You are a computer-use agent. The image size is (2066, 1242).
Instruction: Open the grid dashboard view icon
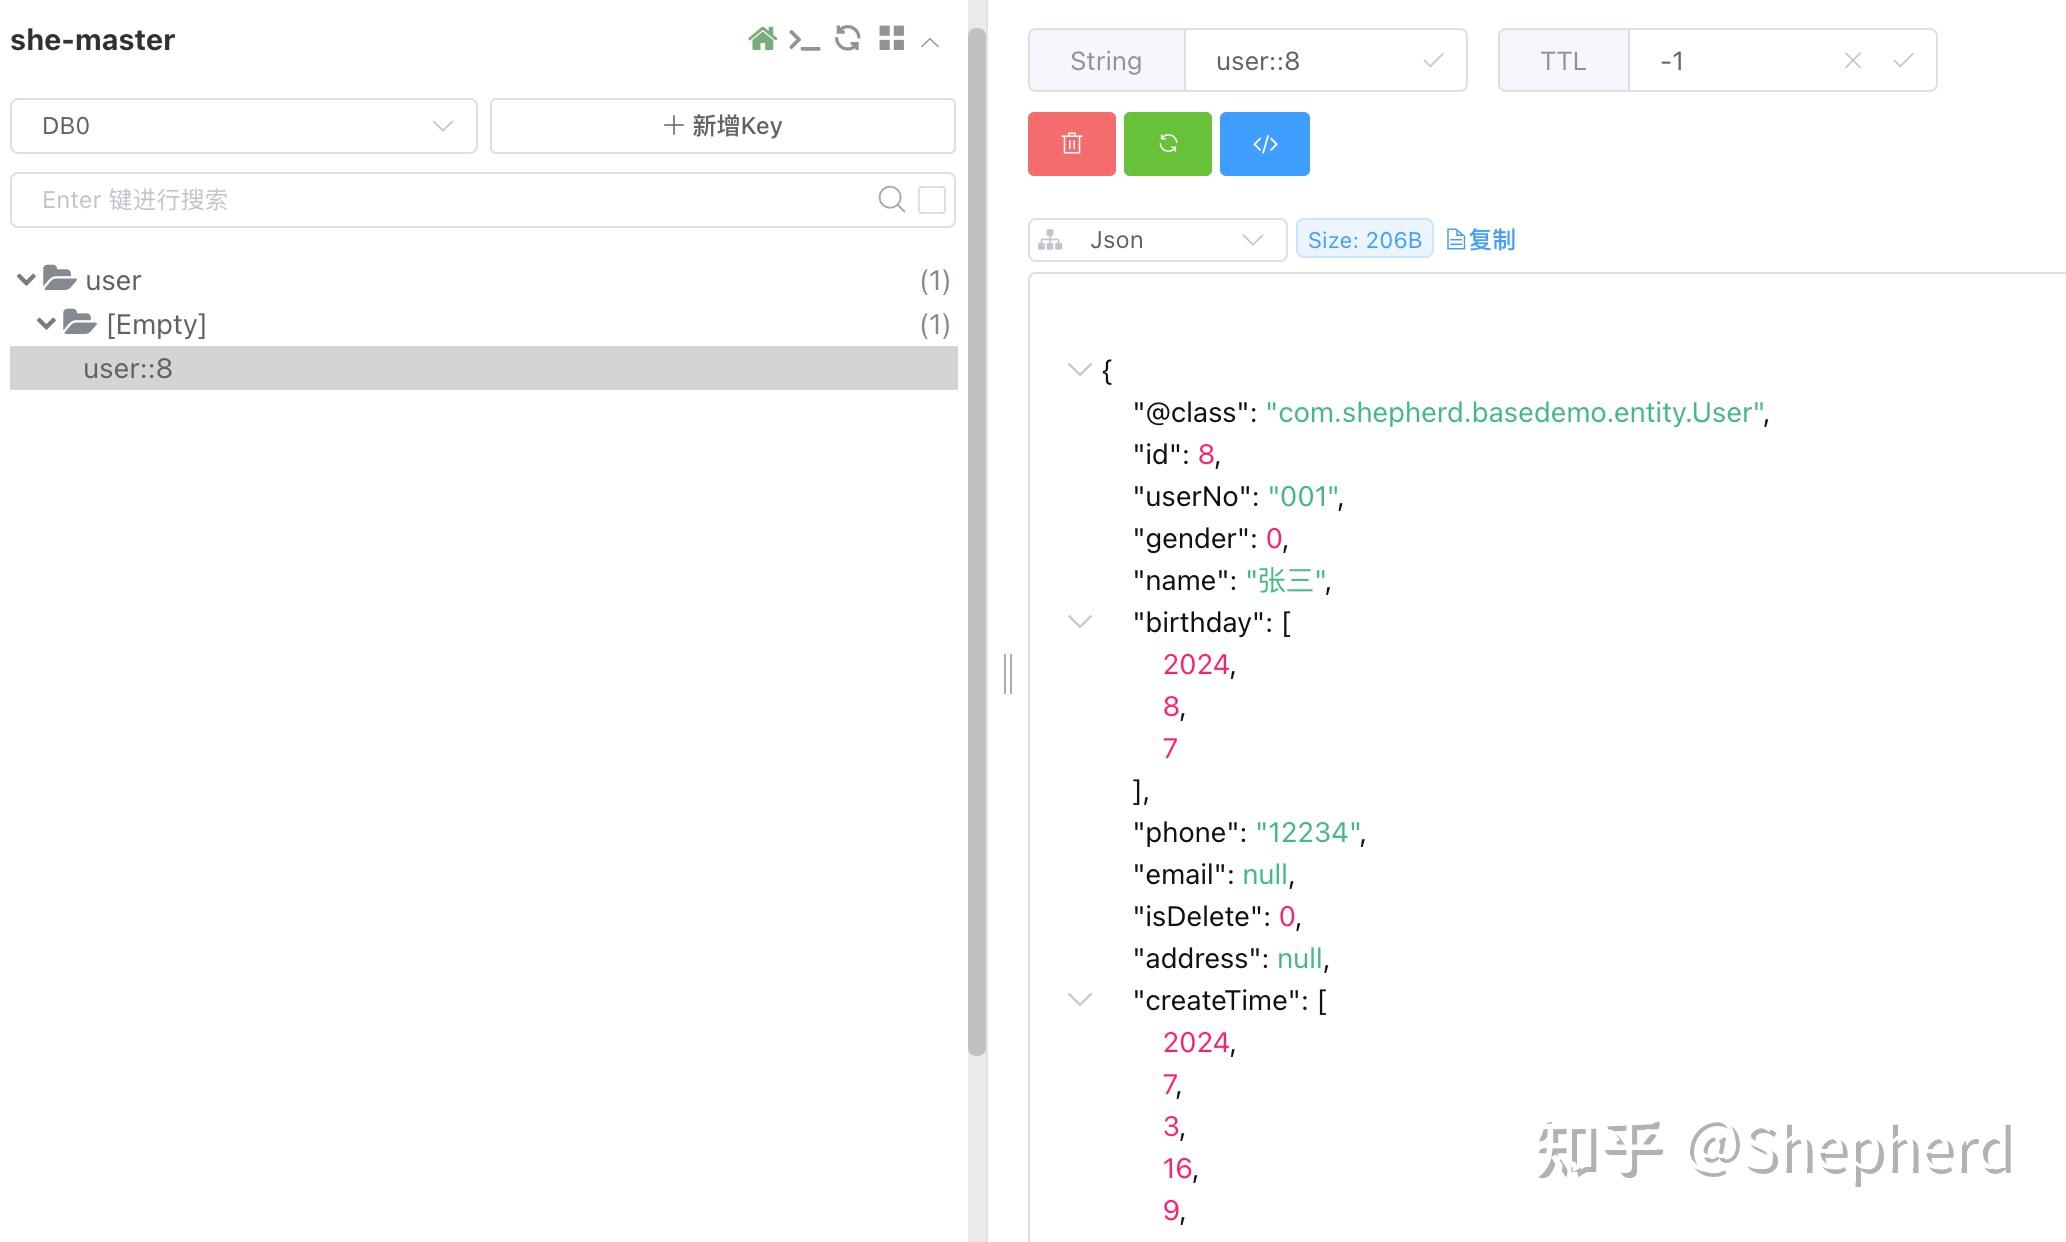click(891, 39)
